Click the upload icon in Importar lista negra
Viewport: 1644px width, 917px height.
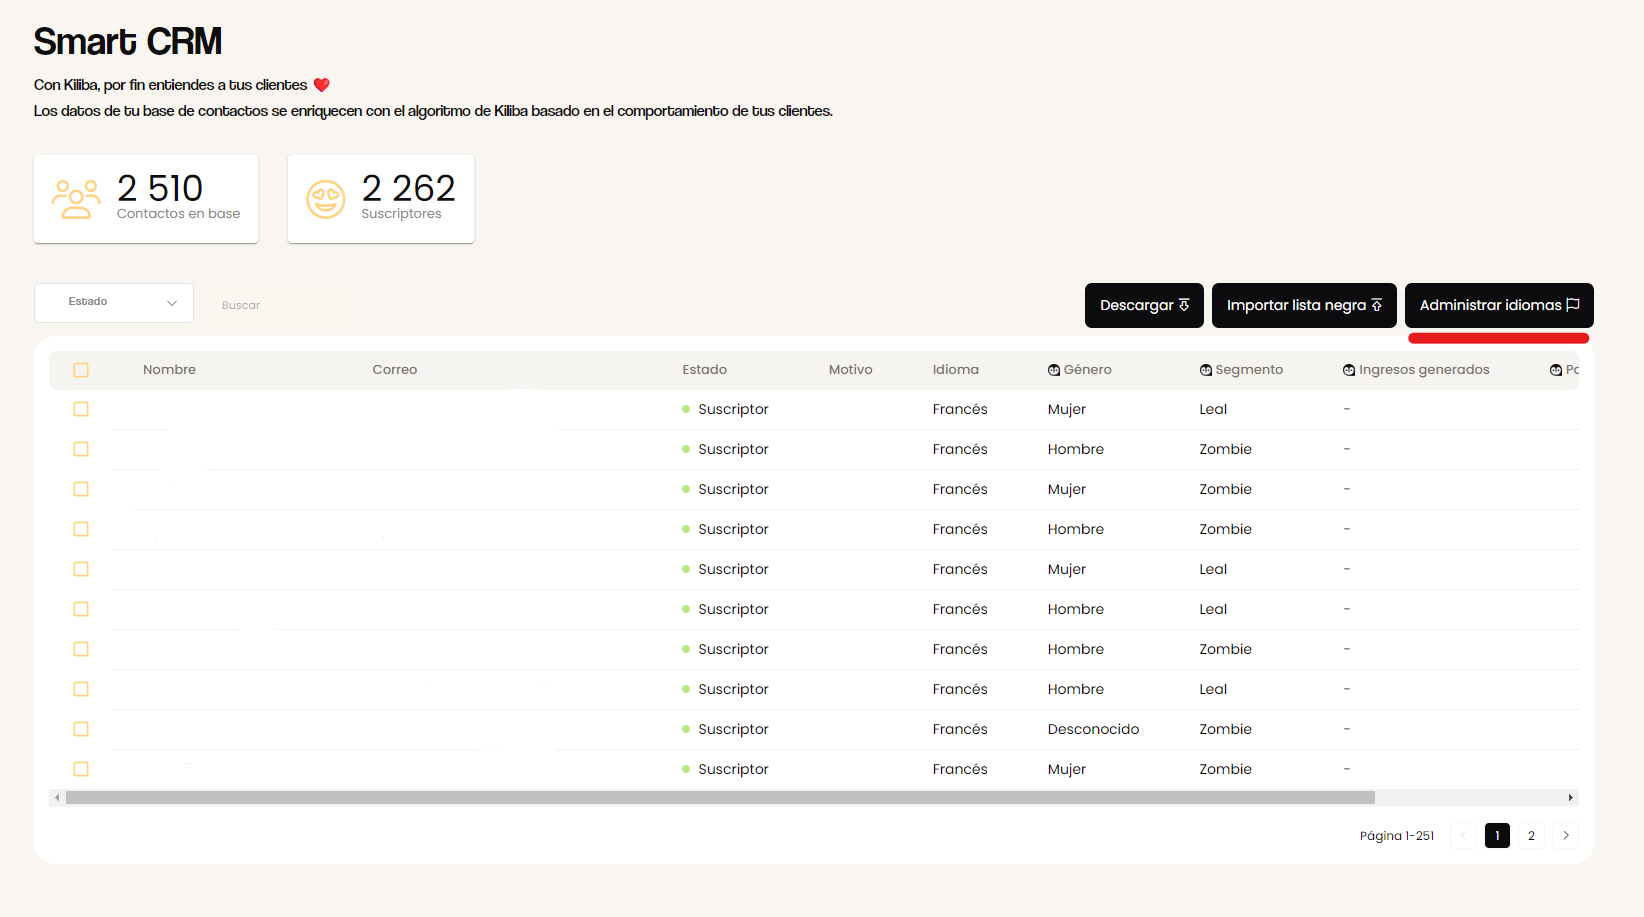click(1377, 305)
